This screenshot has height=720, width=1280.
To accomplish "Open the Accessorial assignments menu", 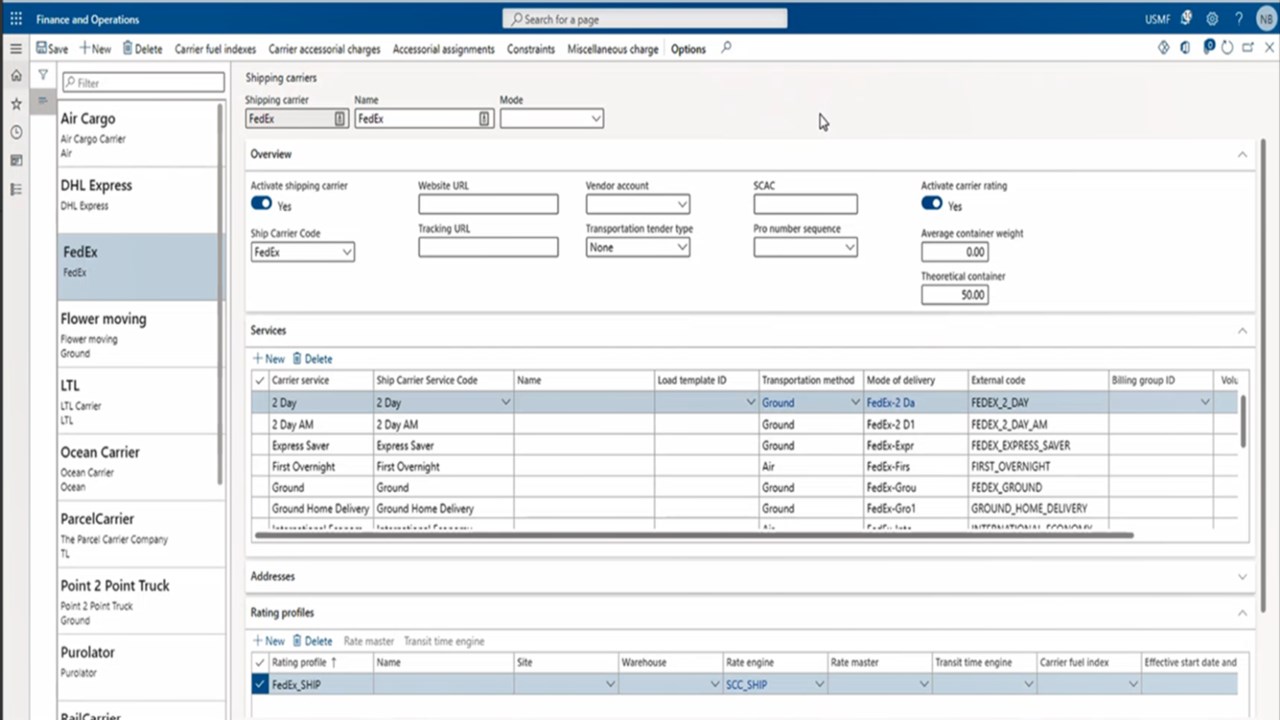I will pyautogui.click(x=443, y=49).
